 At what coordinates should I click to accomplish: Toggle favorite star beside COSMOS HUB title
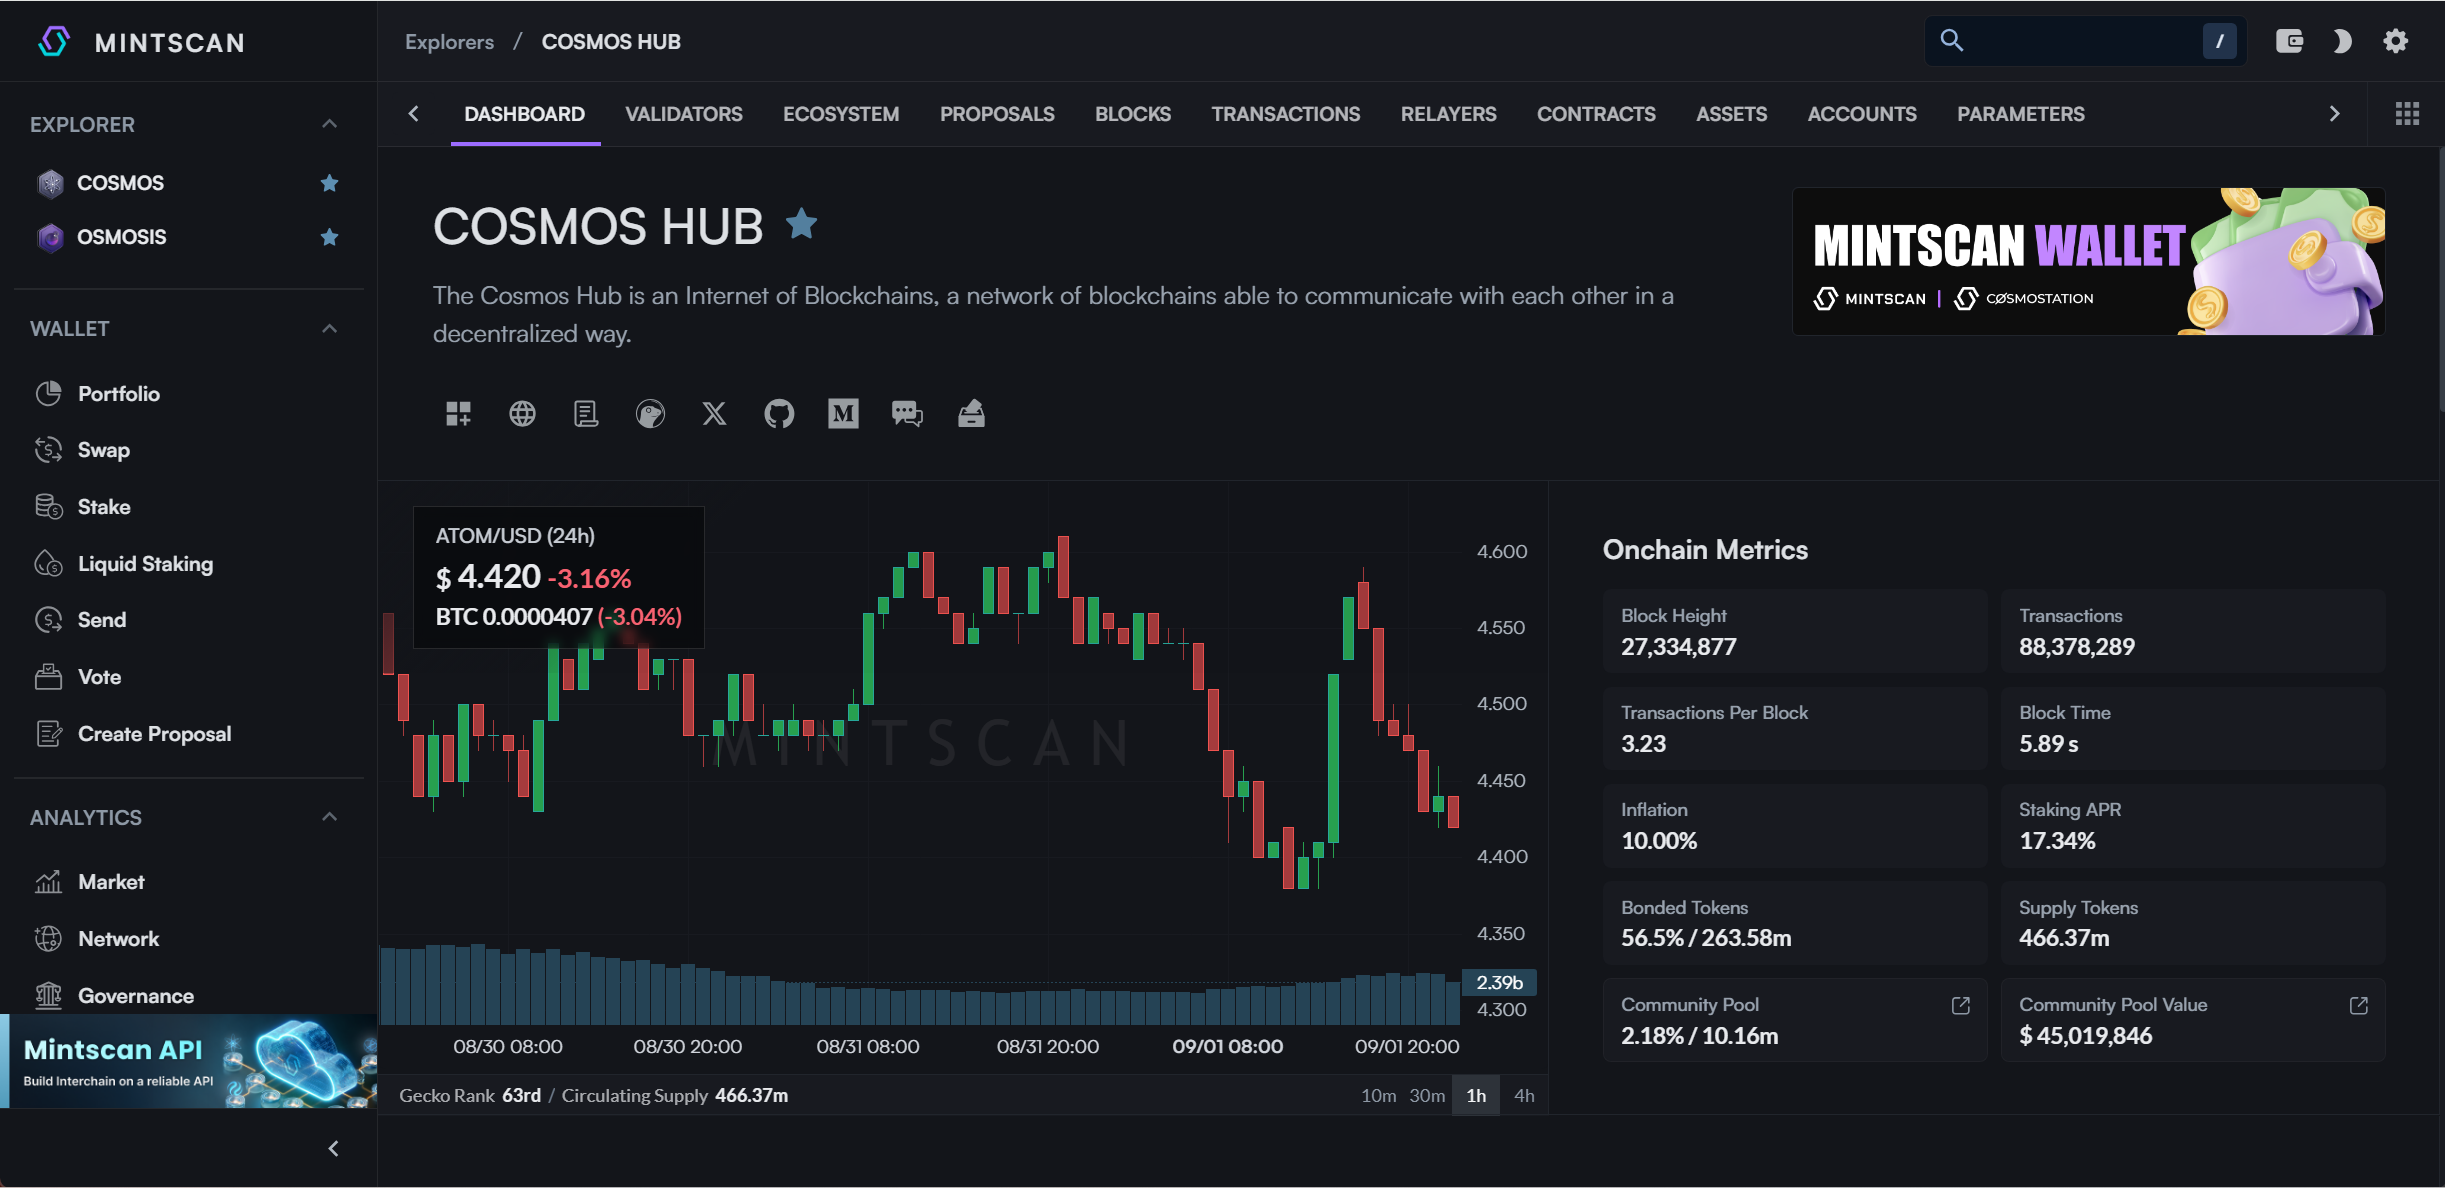[801, 224]
